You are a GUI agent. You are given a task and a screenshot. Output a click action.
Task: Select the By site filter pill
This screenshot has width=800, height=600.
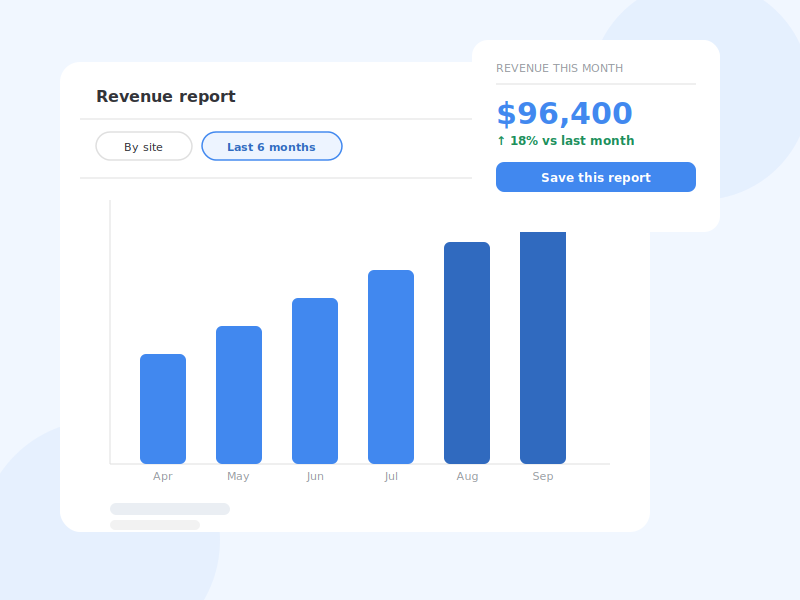144,146
